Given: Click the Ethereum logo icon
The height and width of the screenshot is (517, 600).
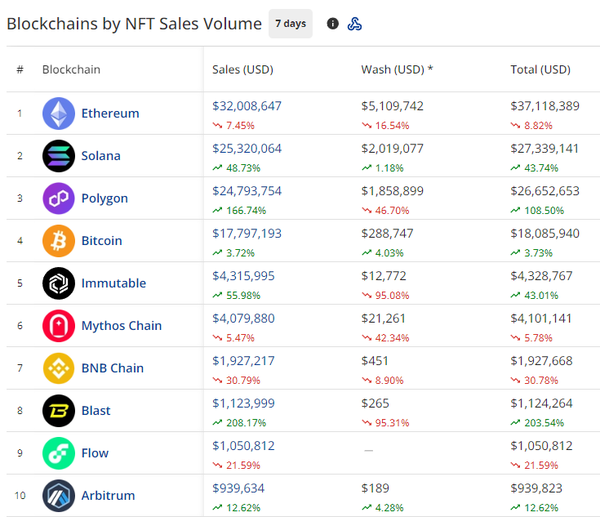Looking at the screenshot, I should pos(58,113).
